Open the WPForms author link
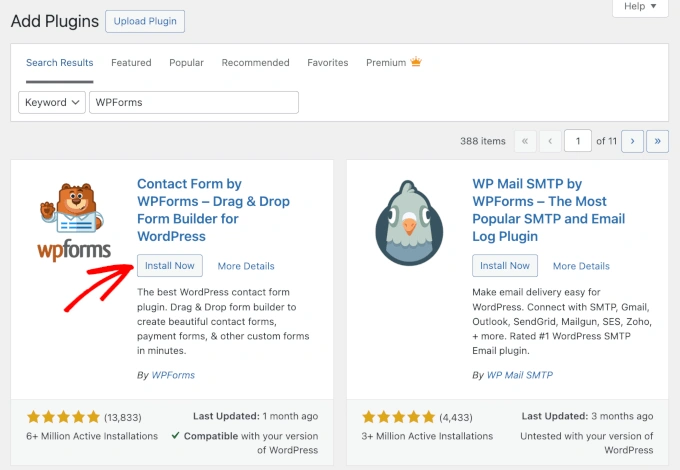680x470 pixels. coord(173,375)
